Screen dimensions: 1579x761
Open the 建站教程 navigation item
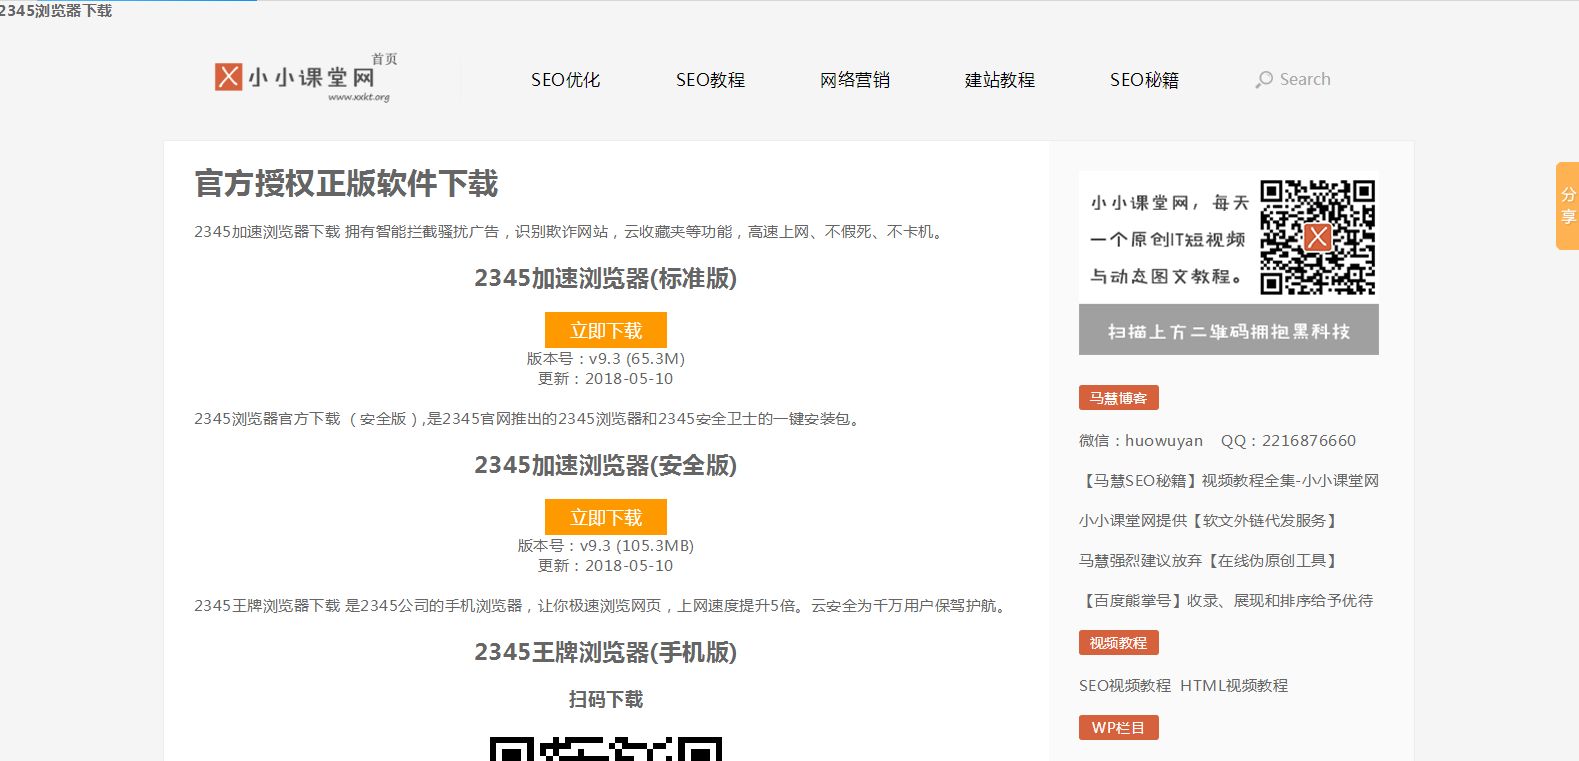coord(1000,80)
